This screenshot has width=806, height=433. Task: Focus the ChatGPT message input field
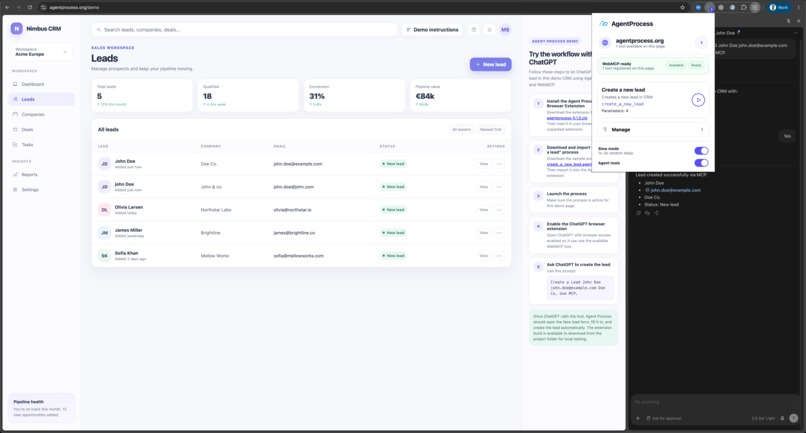[715, 402]
